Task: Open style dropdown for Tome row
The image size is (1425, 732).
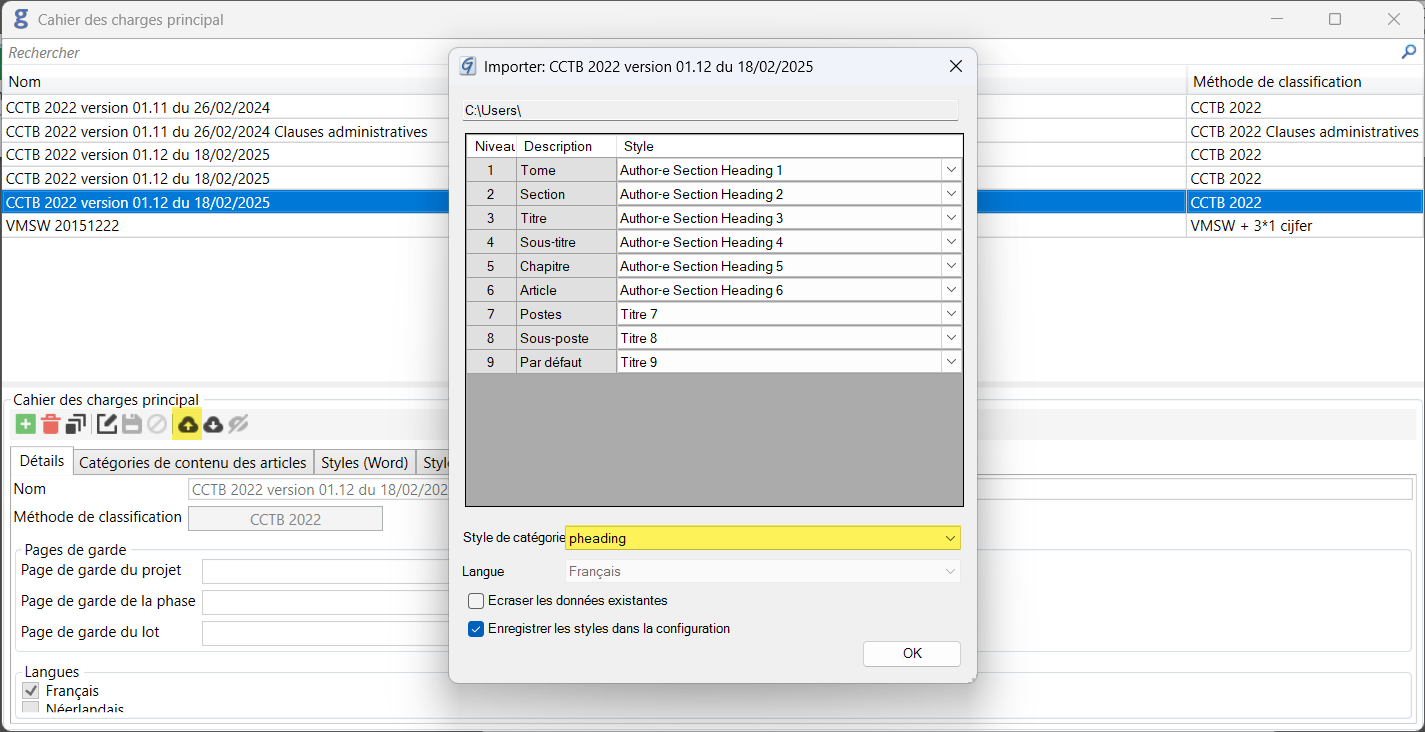Action: point(951,170)
